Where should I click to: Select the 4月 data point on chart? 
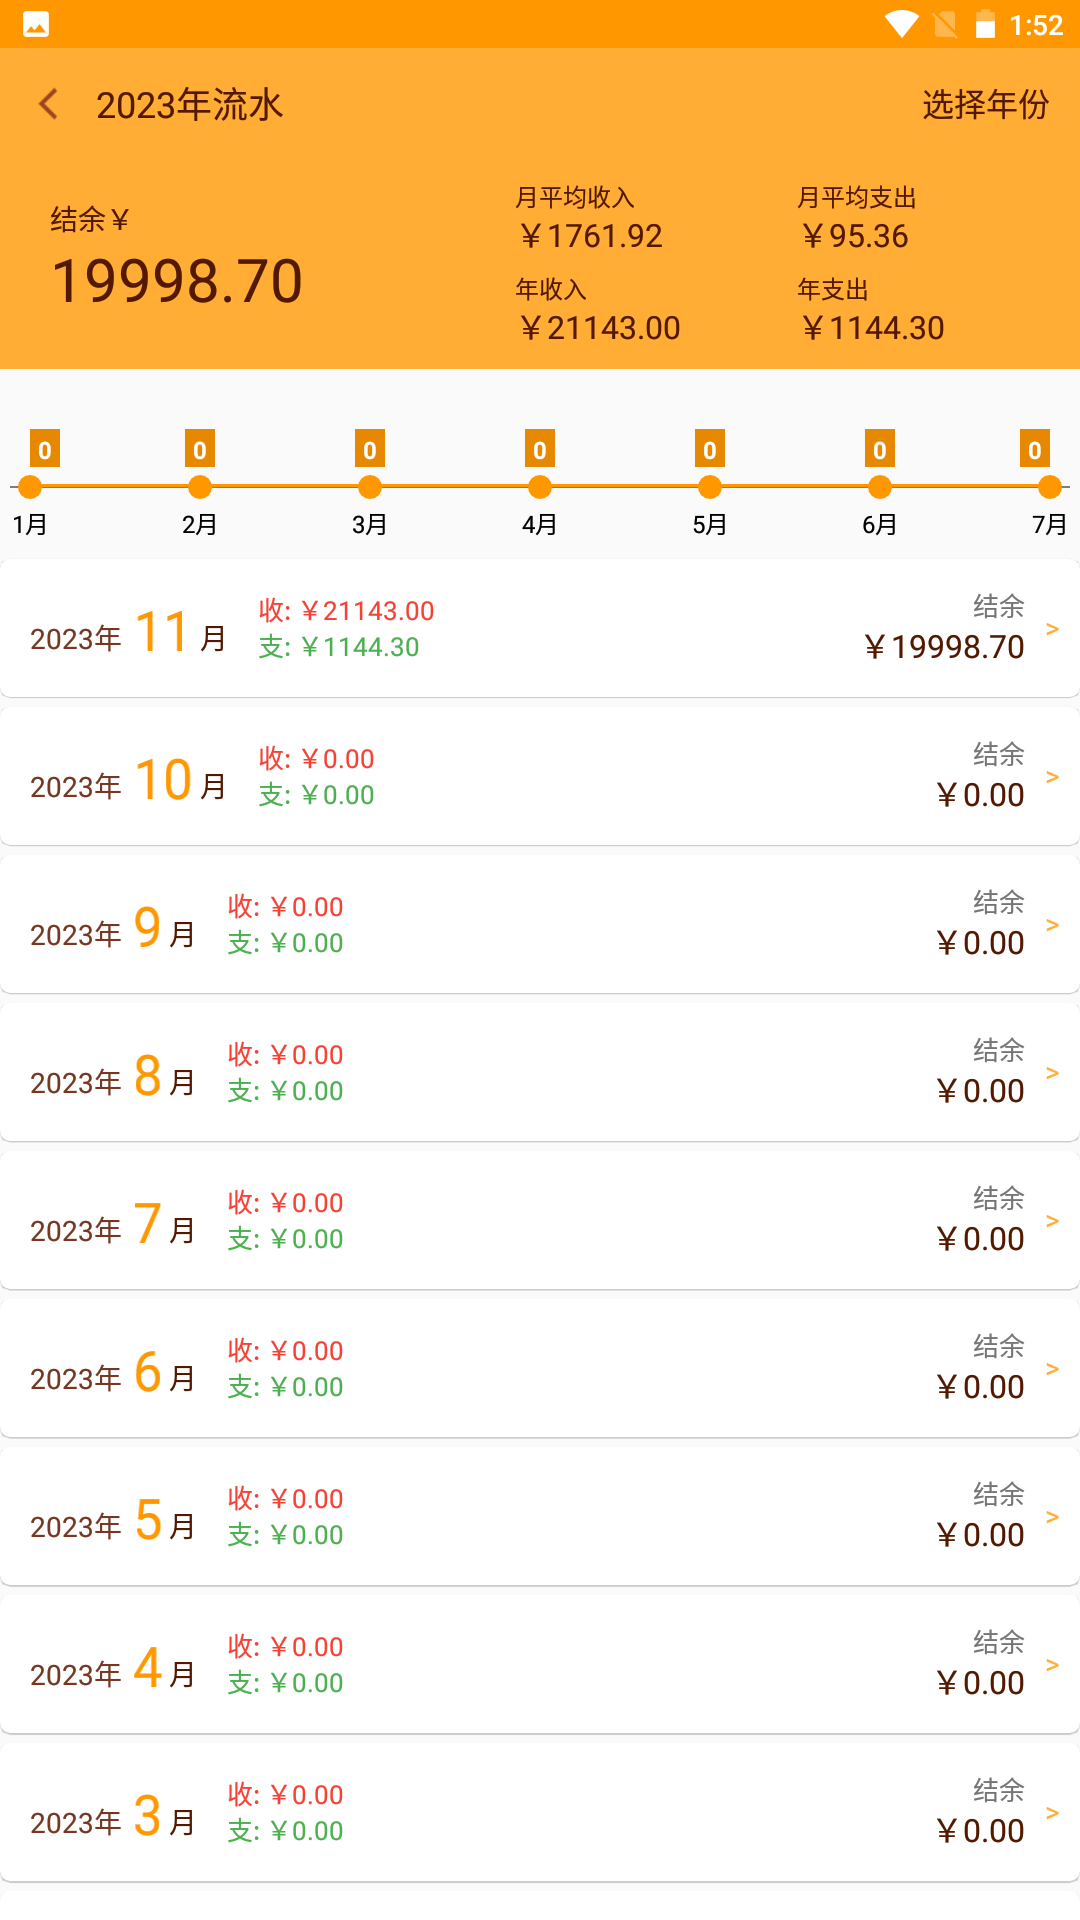coord(540,487)
